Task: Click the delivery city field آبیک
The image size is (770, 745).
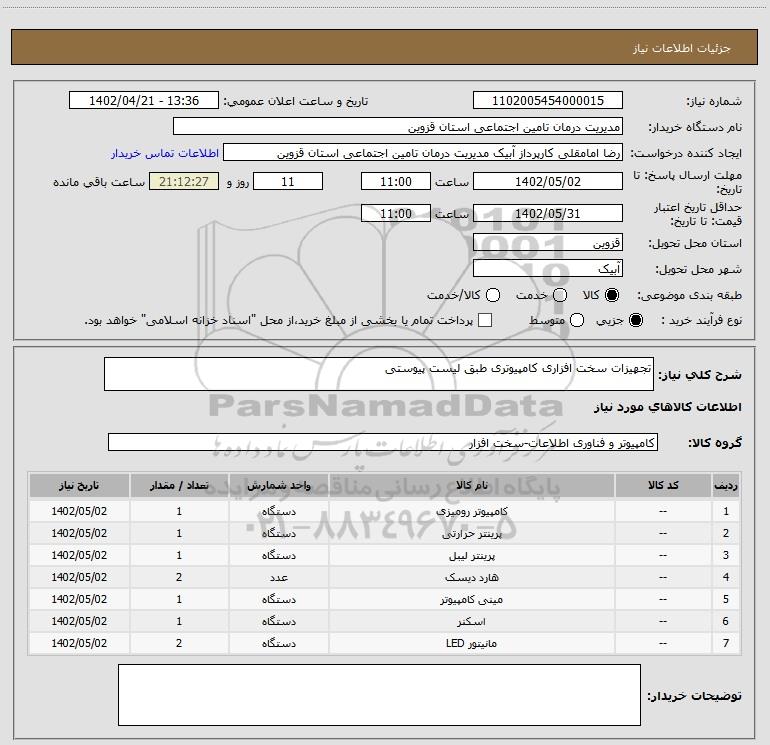Action: (x=548, y=269)
